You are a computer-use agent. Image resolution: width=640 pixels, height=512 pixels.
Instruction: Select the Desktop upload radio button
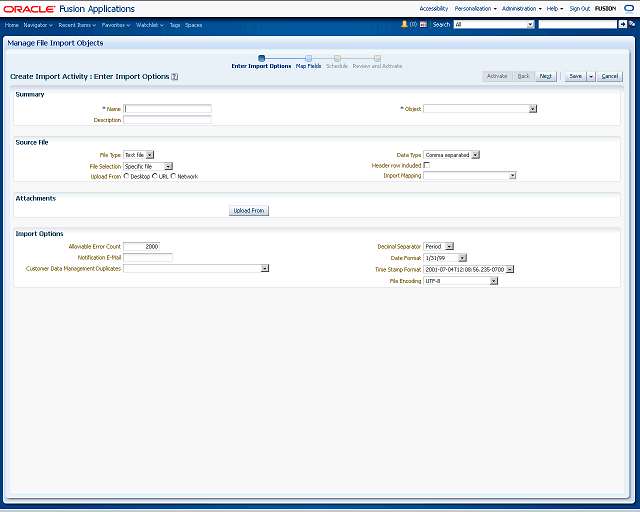click(x=126, y=176)
